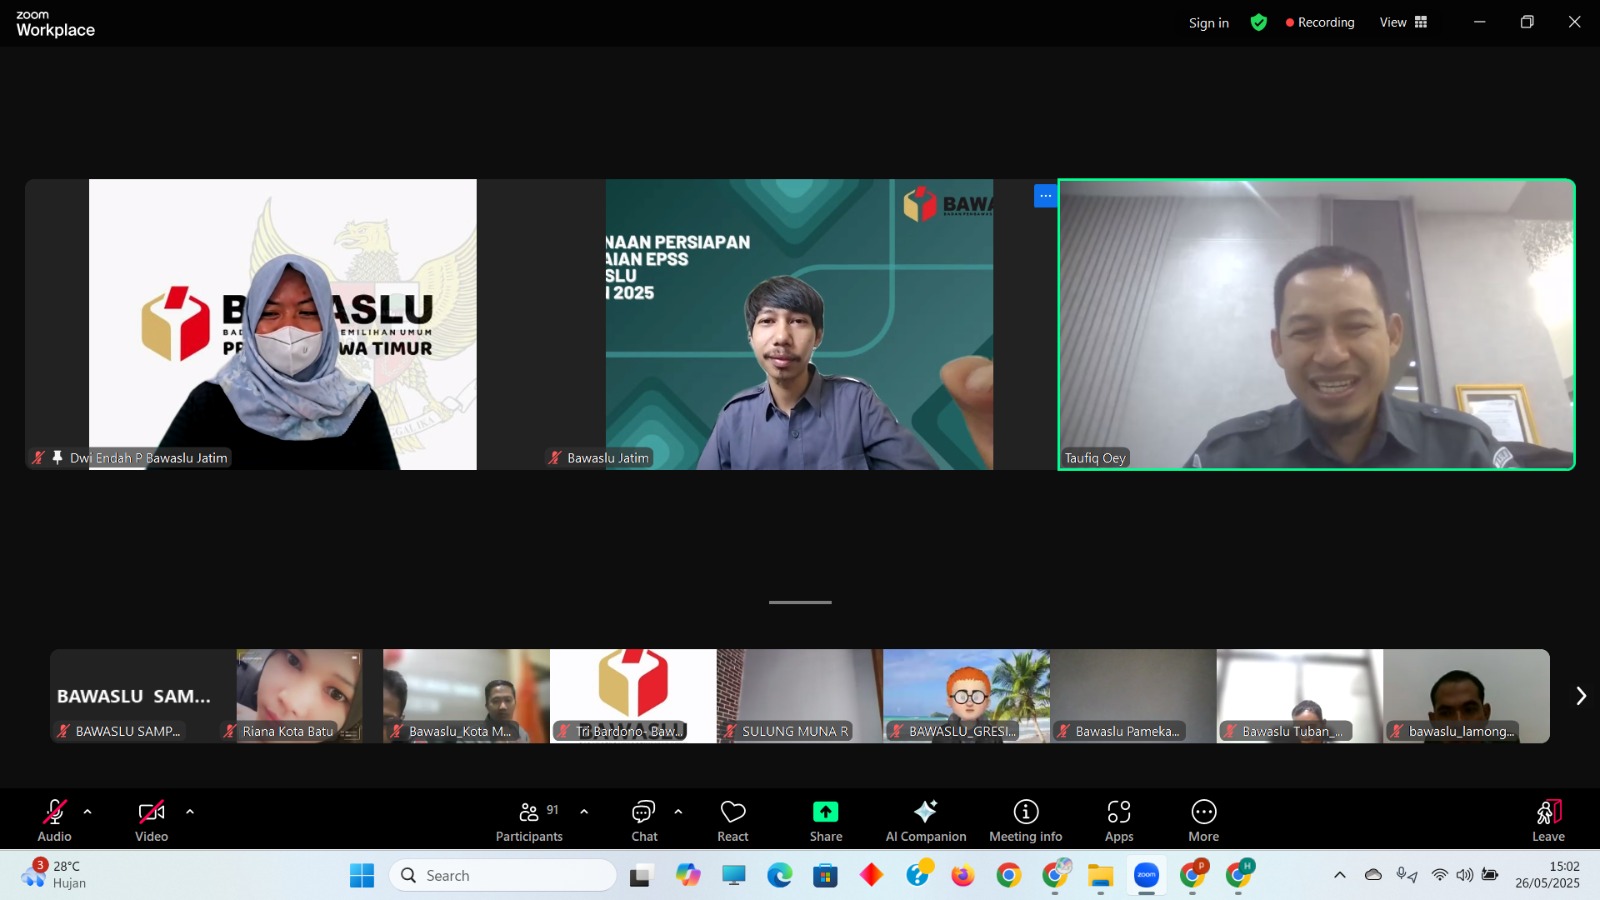The image size is (1600, 900).
Task: Start screen sharing with Share button
Action: click(825, 821)
